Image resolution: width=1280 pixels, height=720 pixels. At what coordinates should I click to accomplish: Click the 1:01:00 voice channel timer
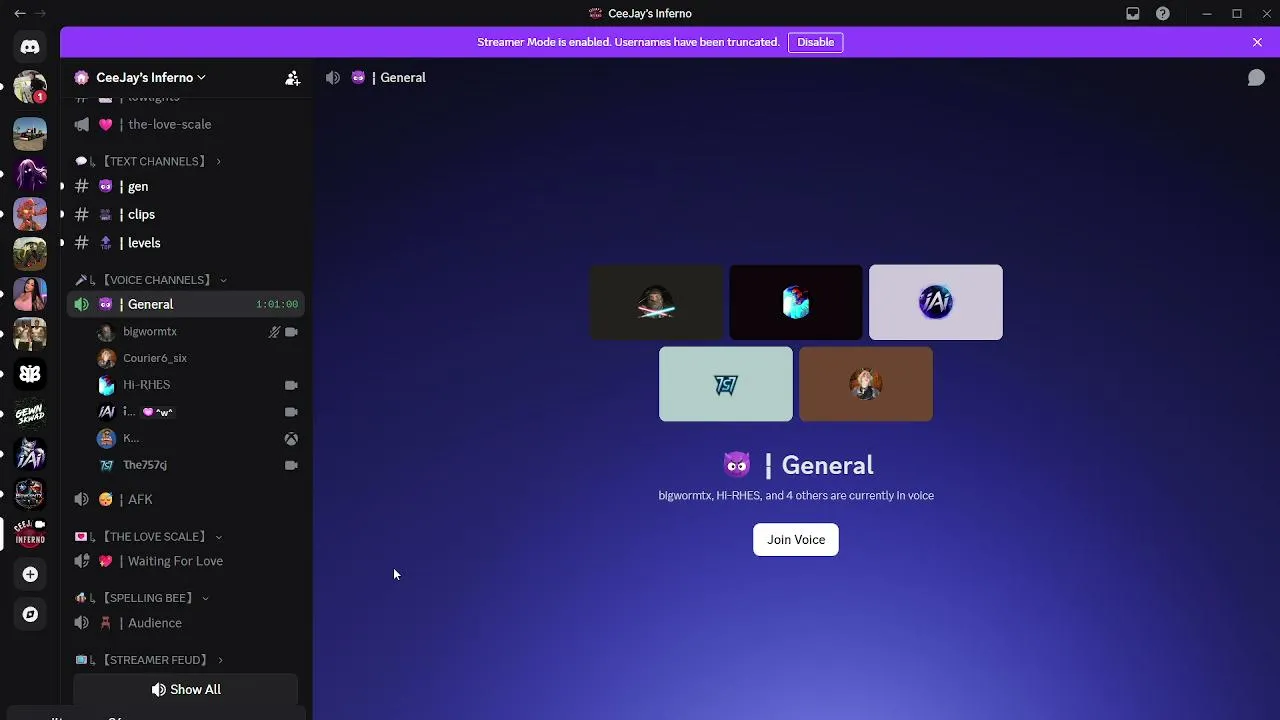coord(277,305)
